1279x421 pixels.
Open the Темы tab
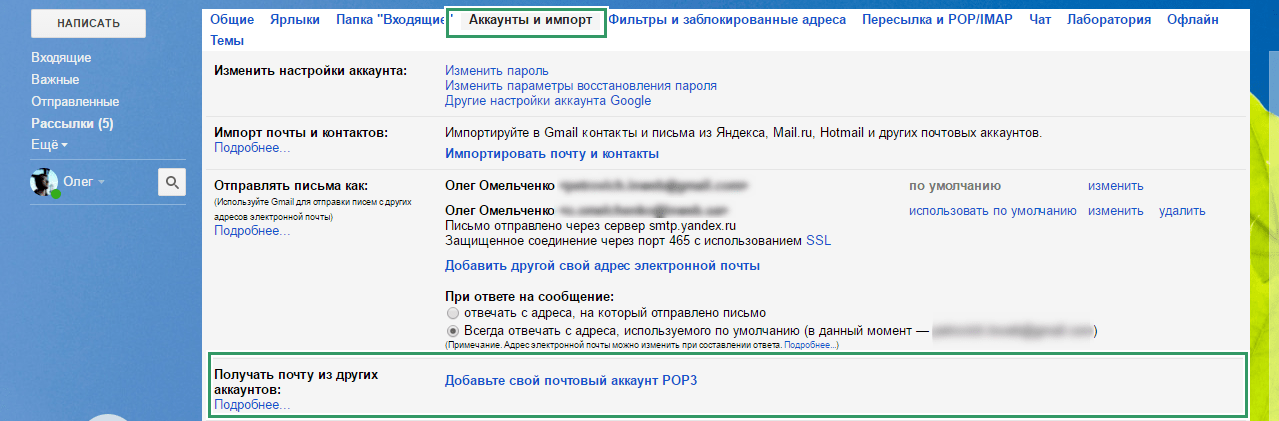click(x=228, y=40)
